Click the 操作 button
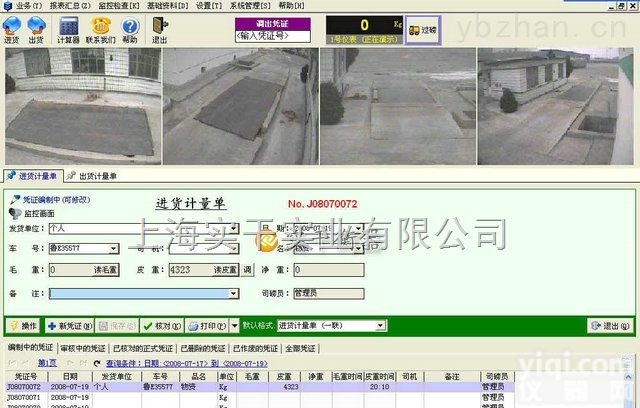 (x=24, y=326)
